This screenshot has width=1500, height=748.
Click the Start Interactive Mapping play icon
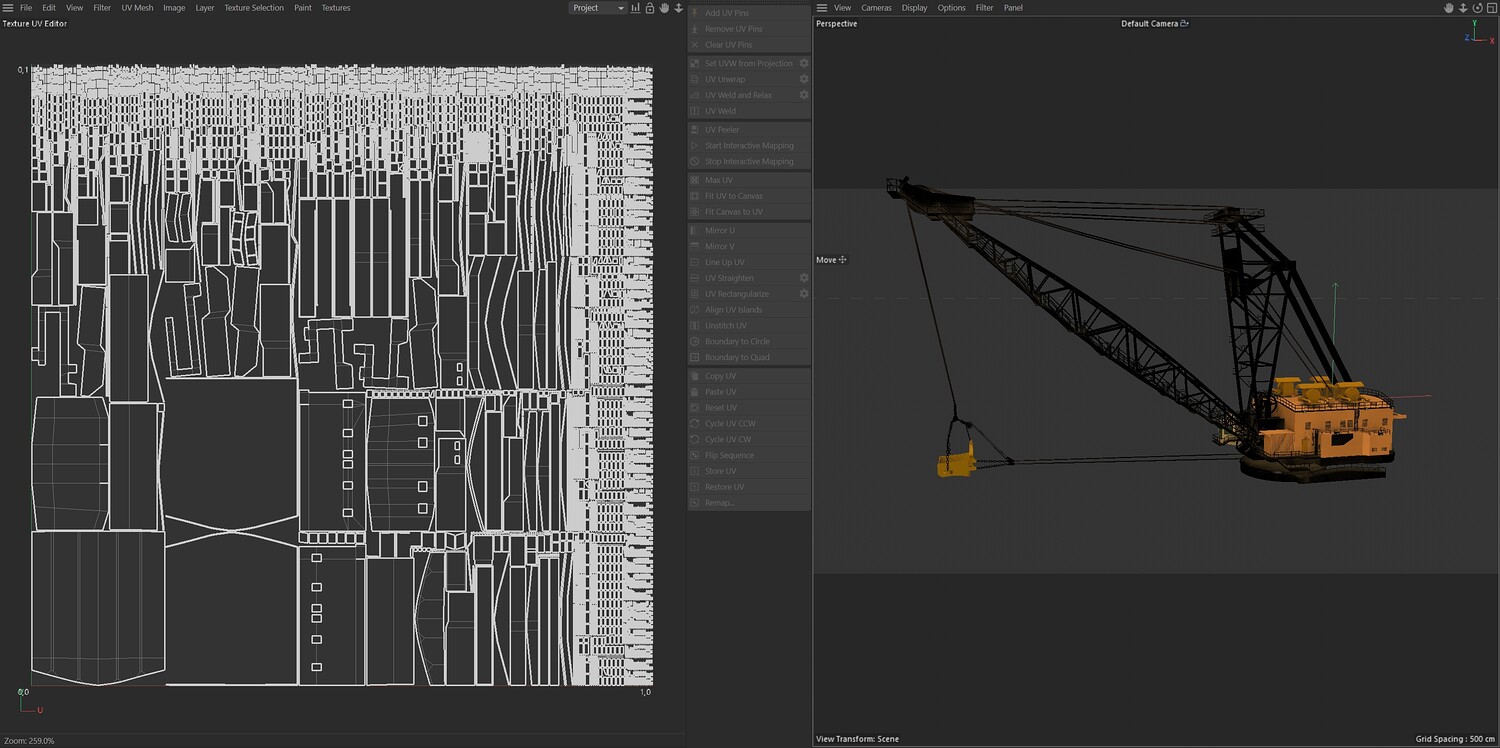point(695,146)
